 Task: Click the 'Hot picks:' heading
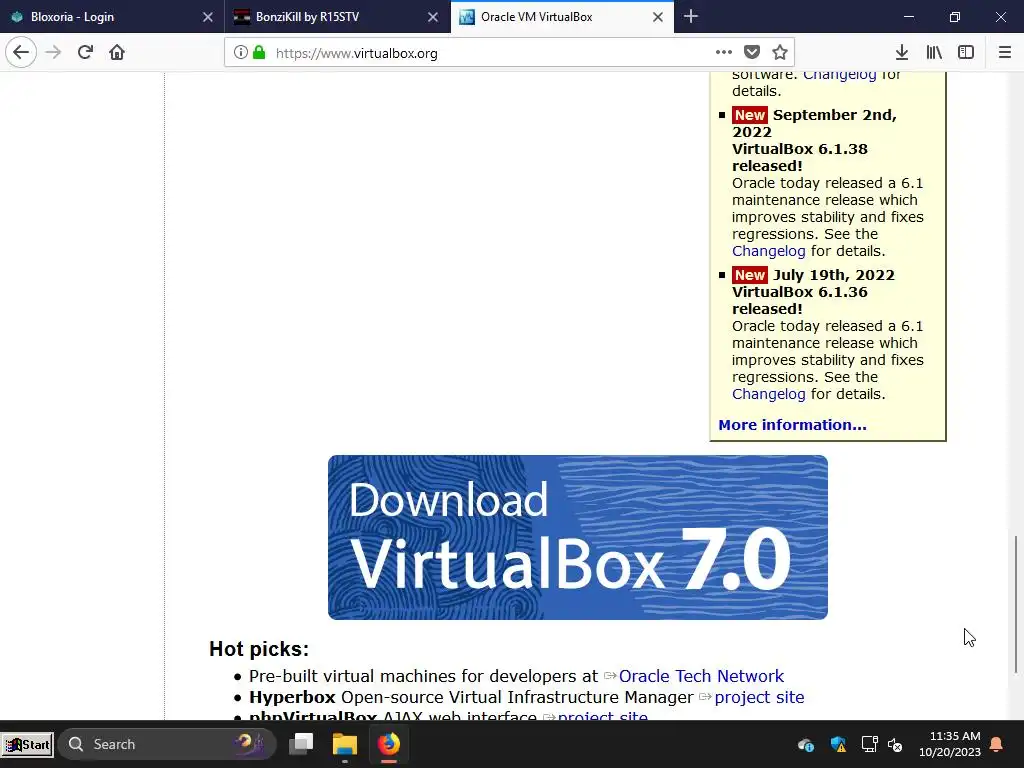click(259, 649)
